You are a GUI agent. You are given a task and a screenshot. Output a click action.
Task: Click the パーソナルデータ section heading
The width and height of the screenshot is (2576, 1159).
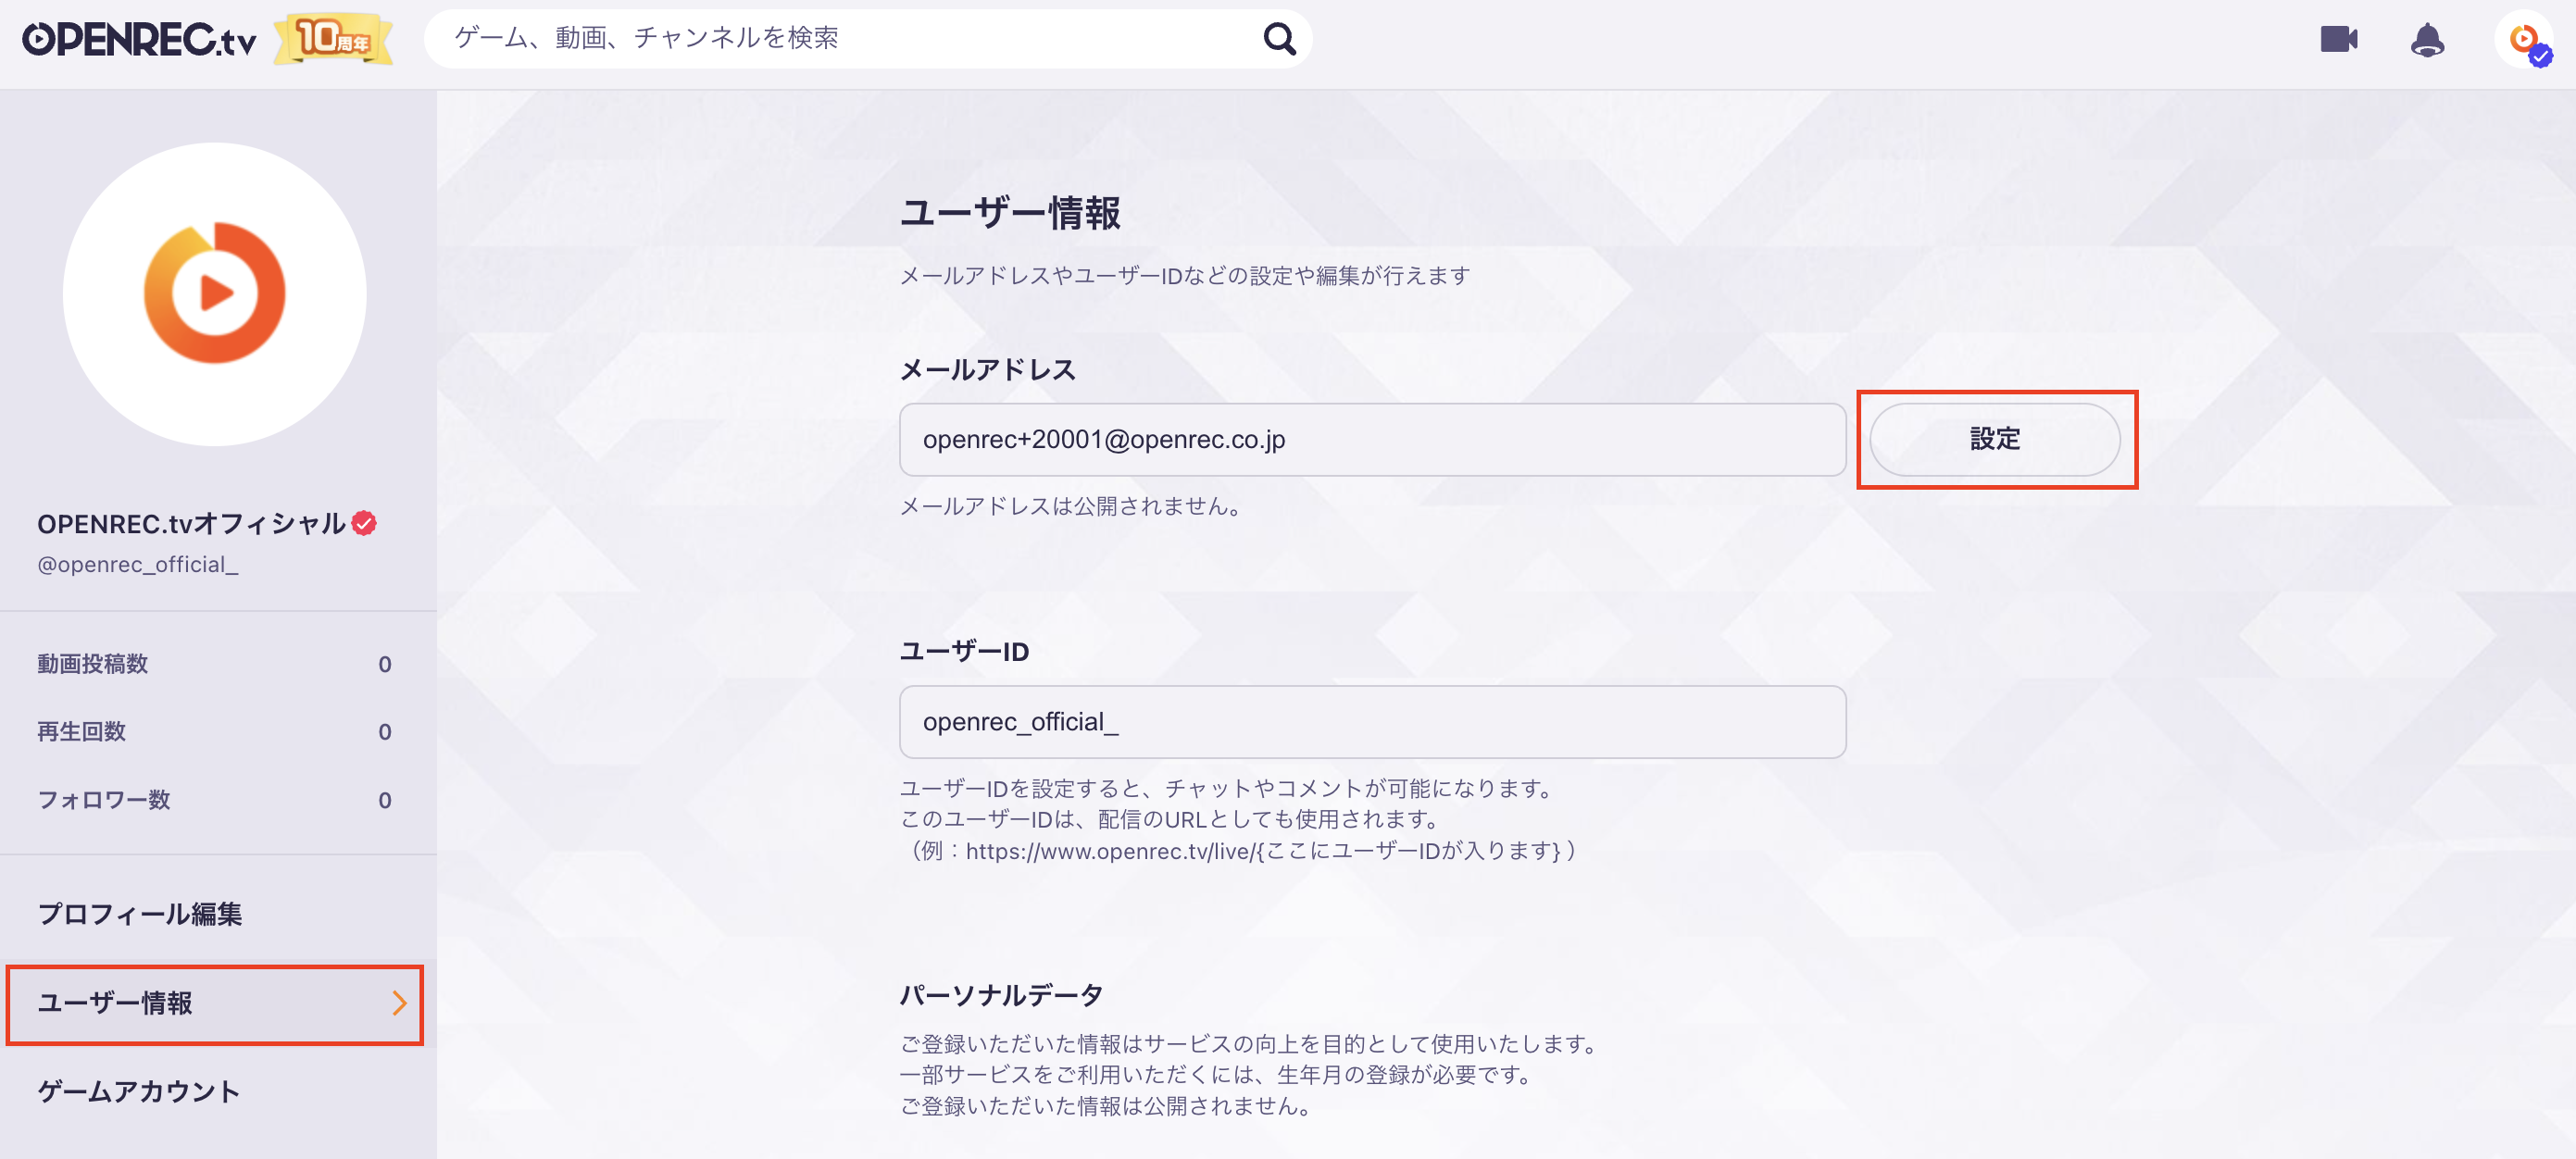(x=1001, y=994)
